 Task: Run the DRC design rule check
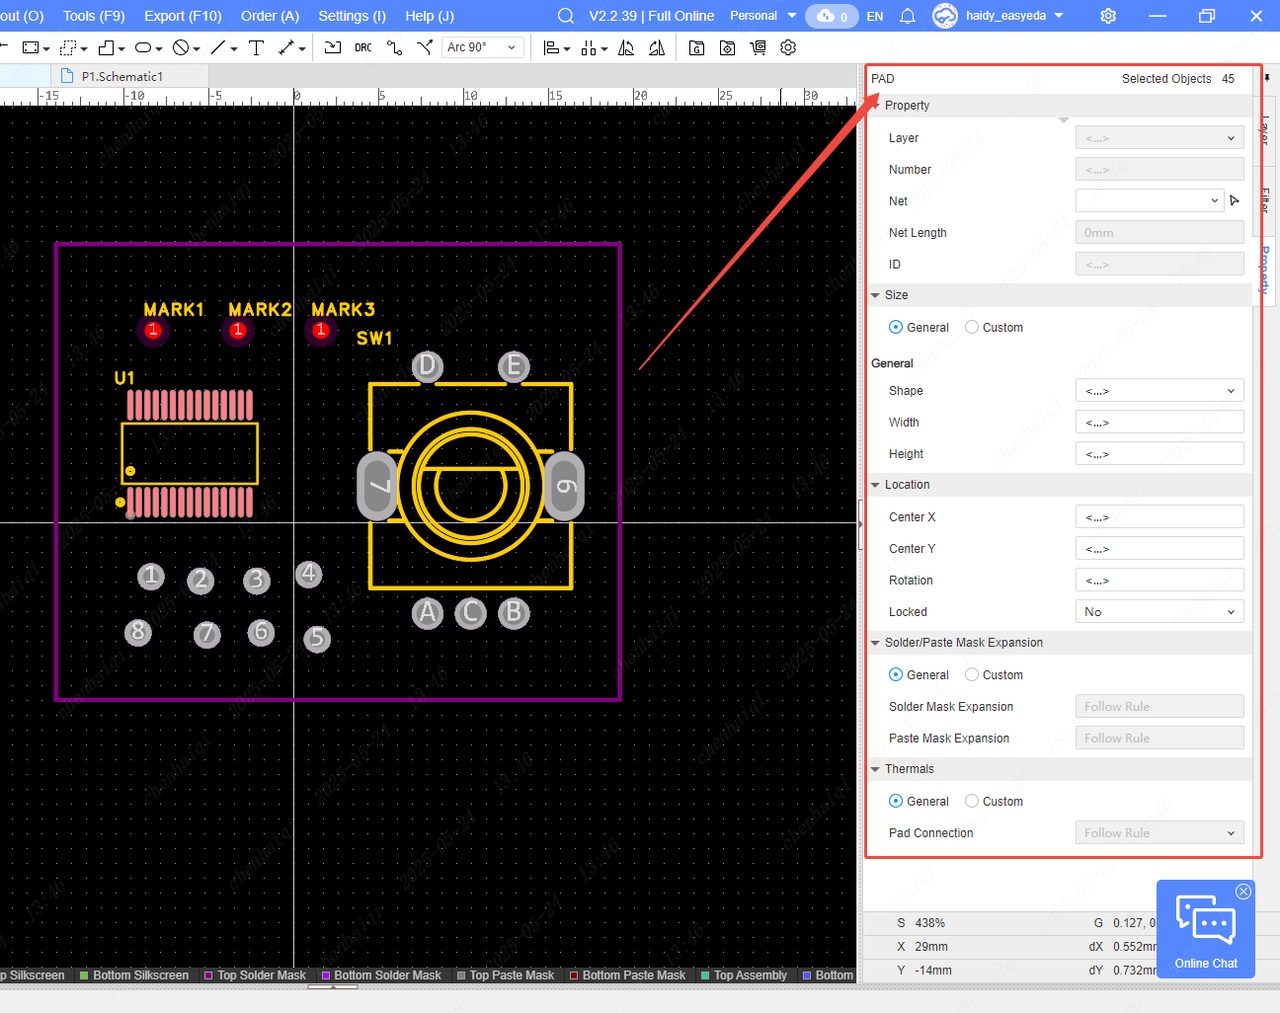(x=363, y=48)
